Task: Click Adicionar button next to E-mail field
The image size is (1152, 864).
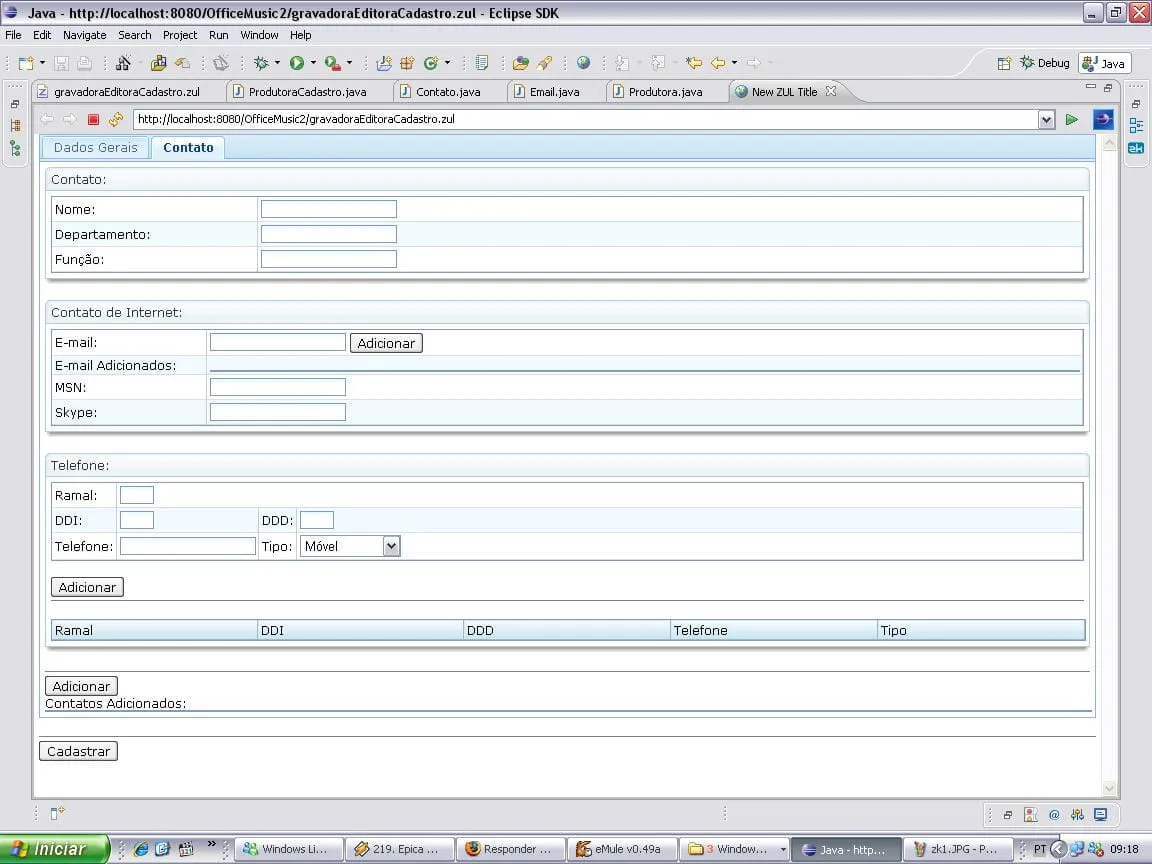Action: [386, 343]
